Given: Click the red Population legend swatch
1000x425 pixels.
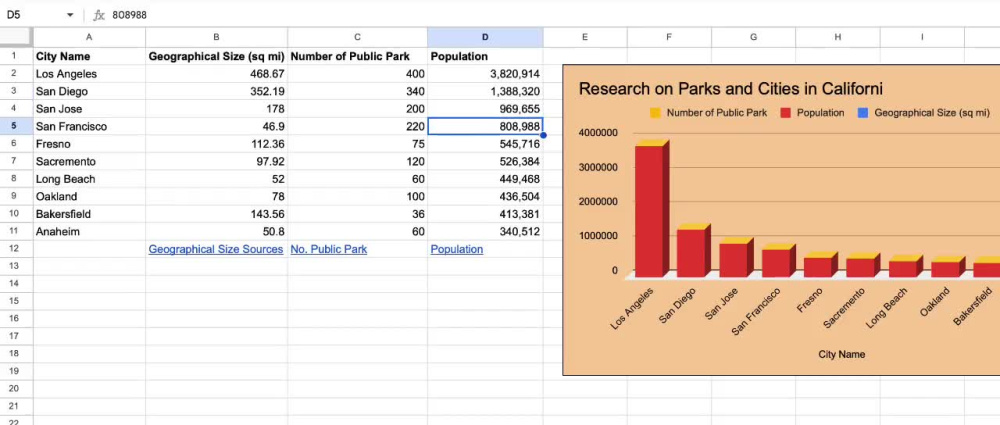Looking at the screenshot, I should coord(785,113).
